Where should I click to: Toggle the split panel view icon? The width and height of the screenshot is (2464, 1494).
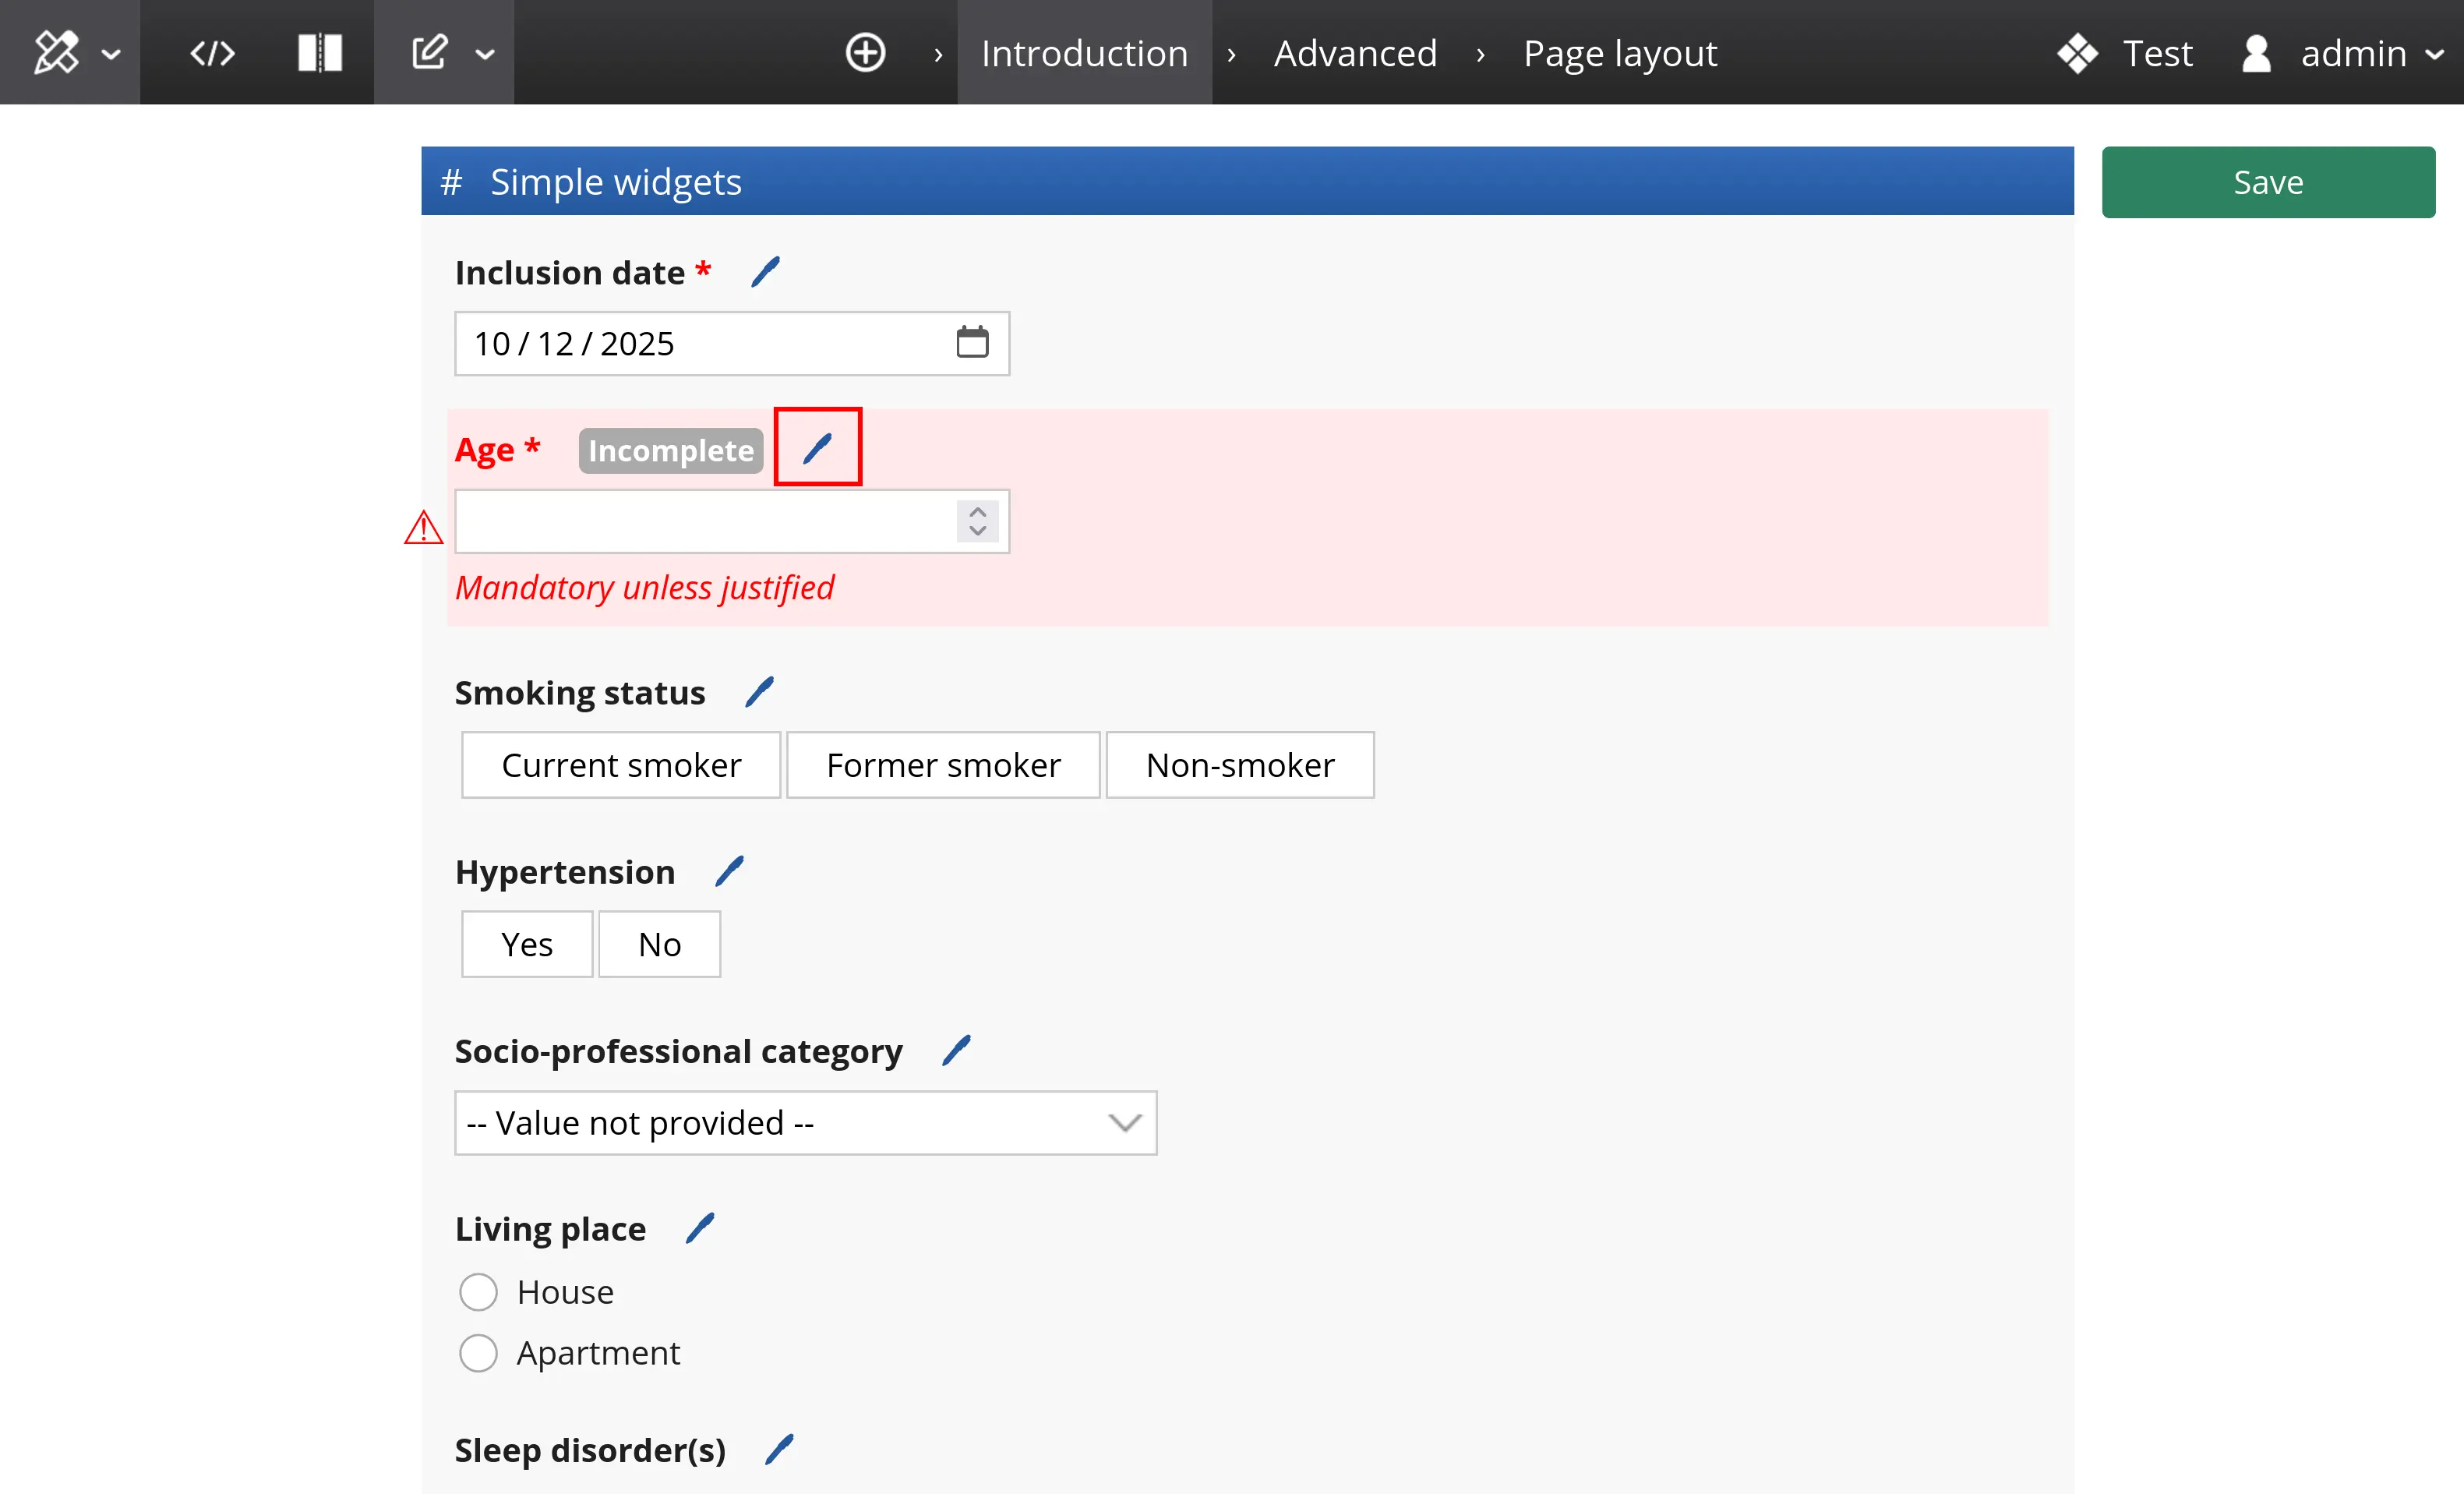320,53
